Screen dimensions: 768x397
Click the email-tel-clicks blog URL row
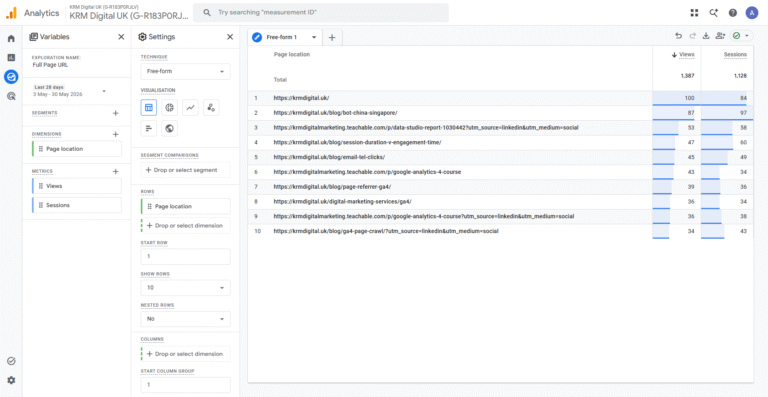point(501,157)
